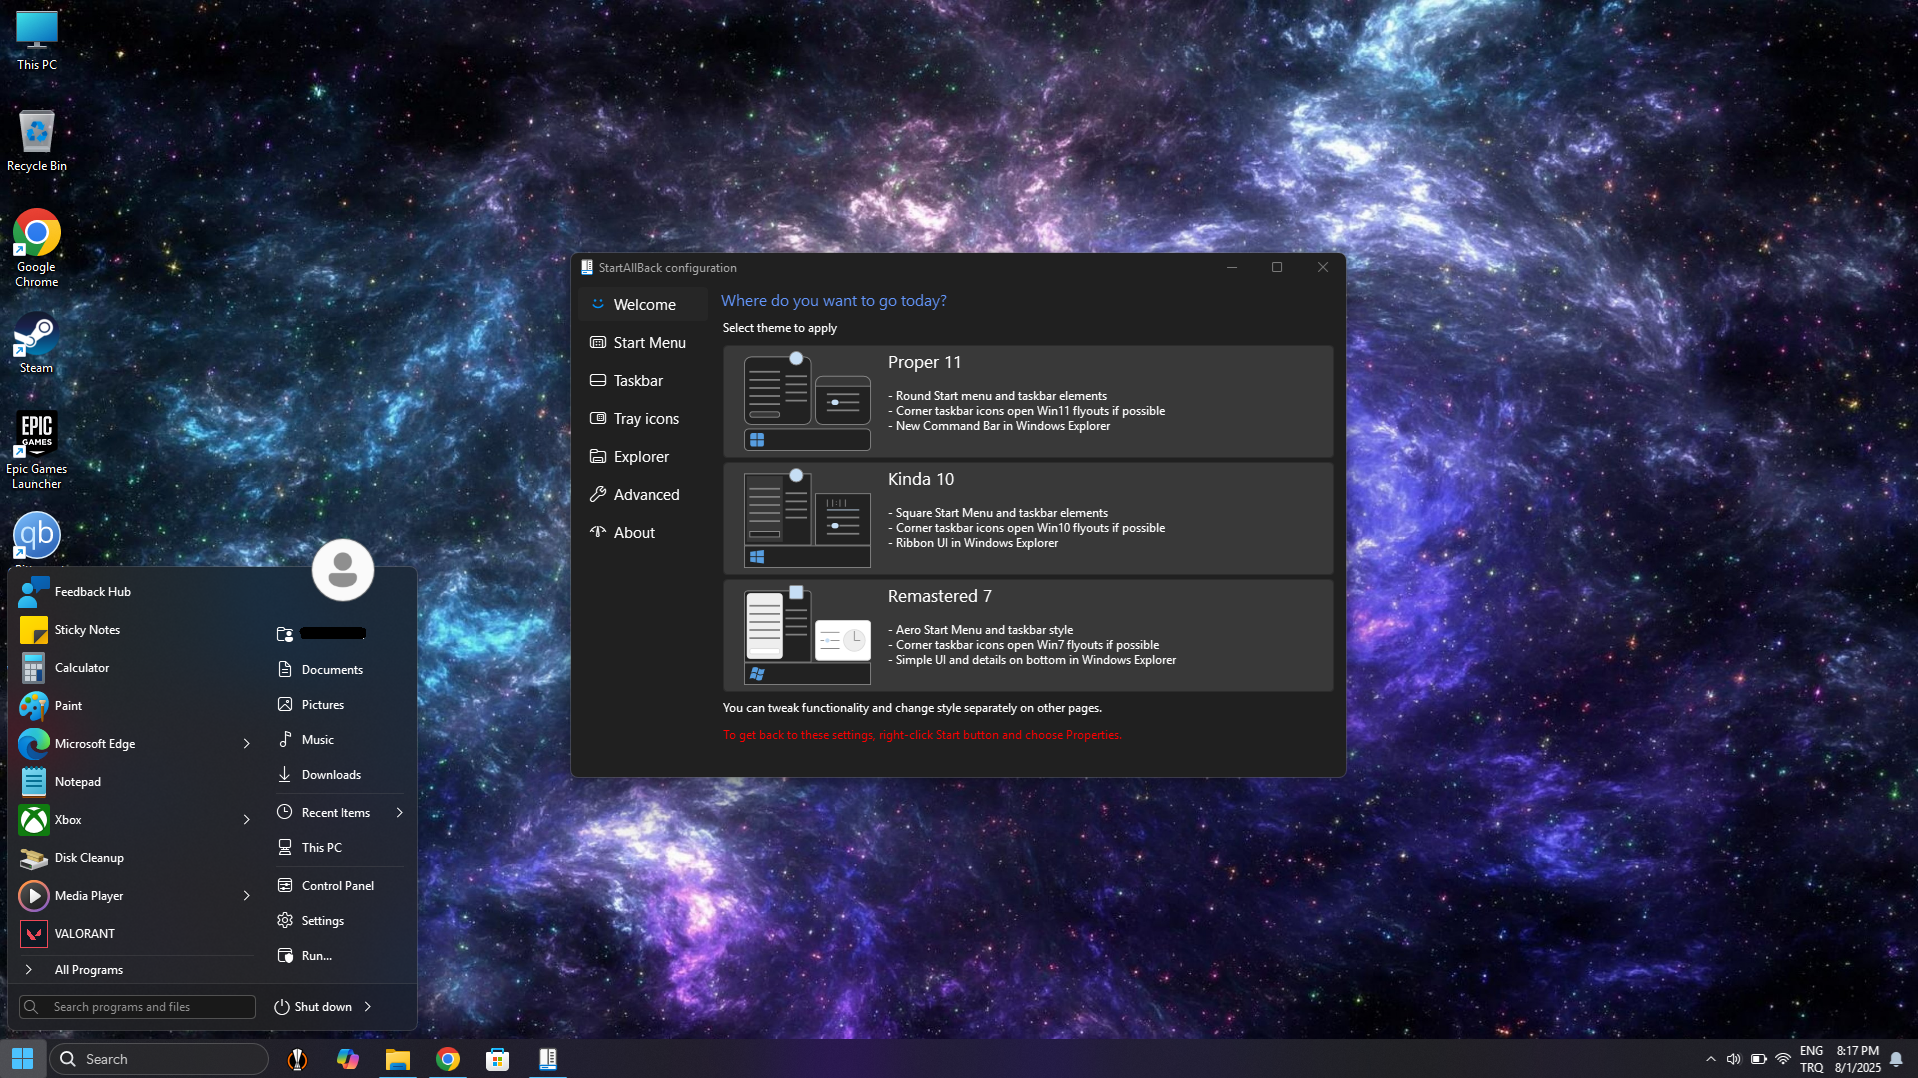Launch Paint from the Start menu
The image size is (1918, 1078).
tap(136, 706)
